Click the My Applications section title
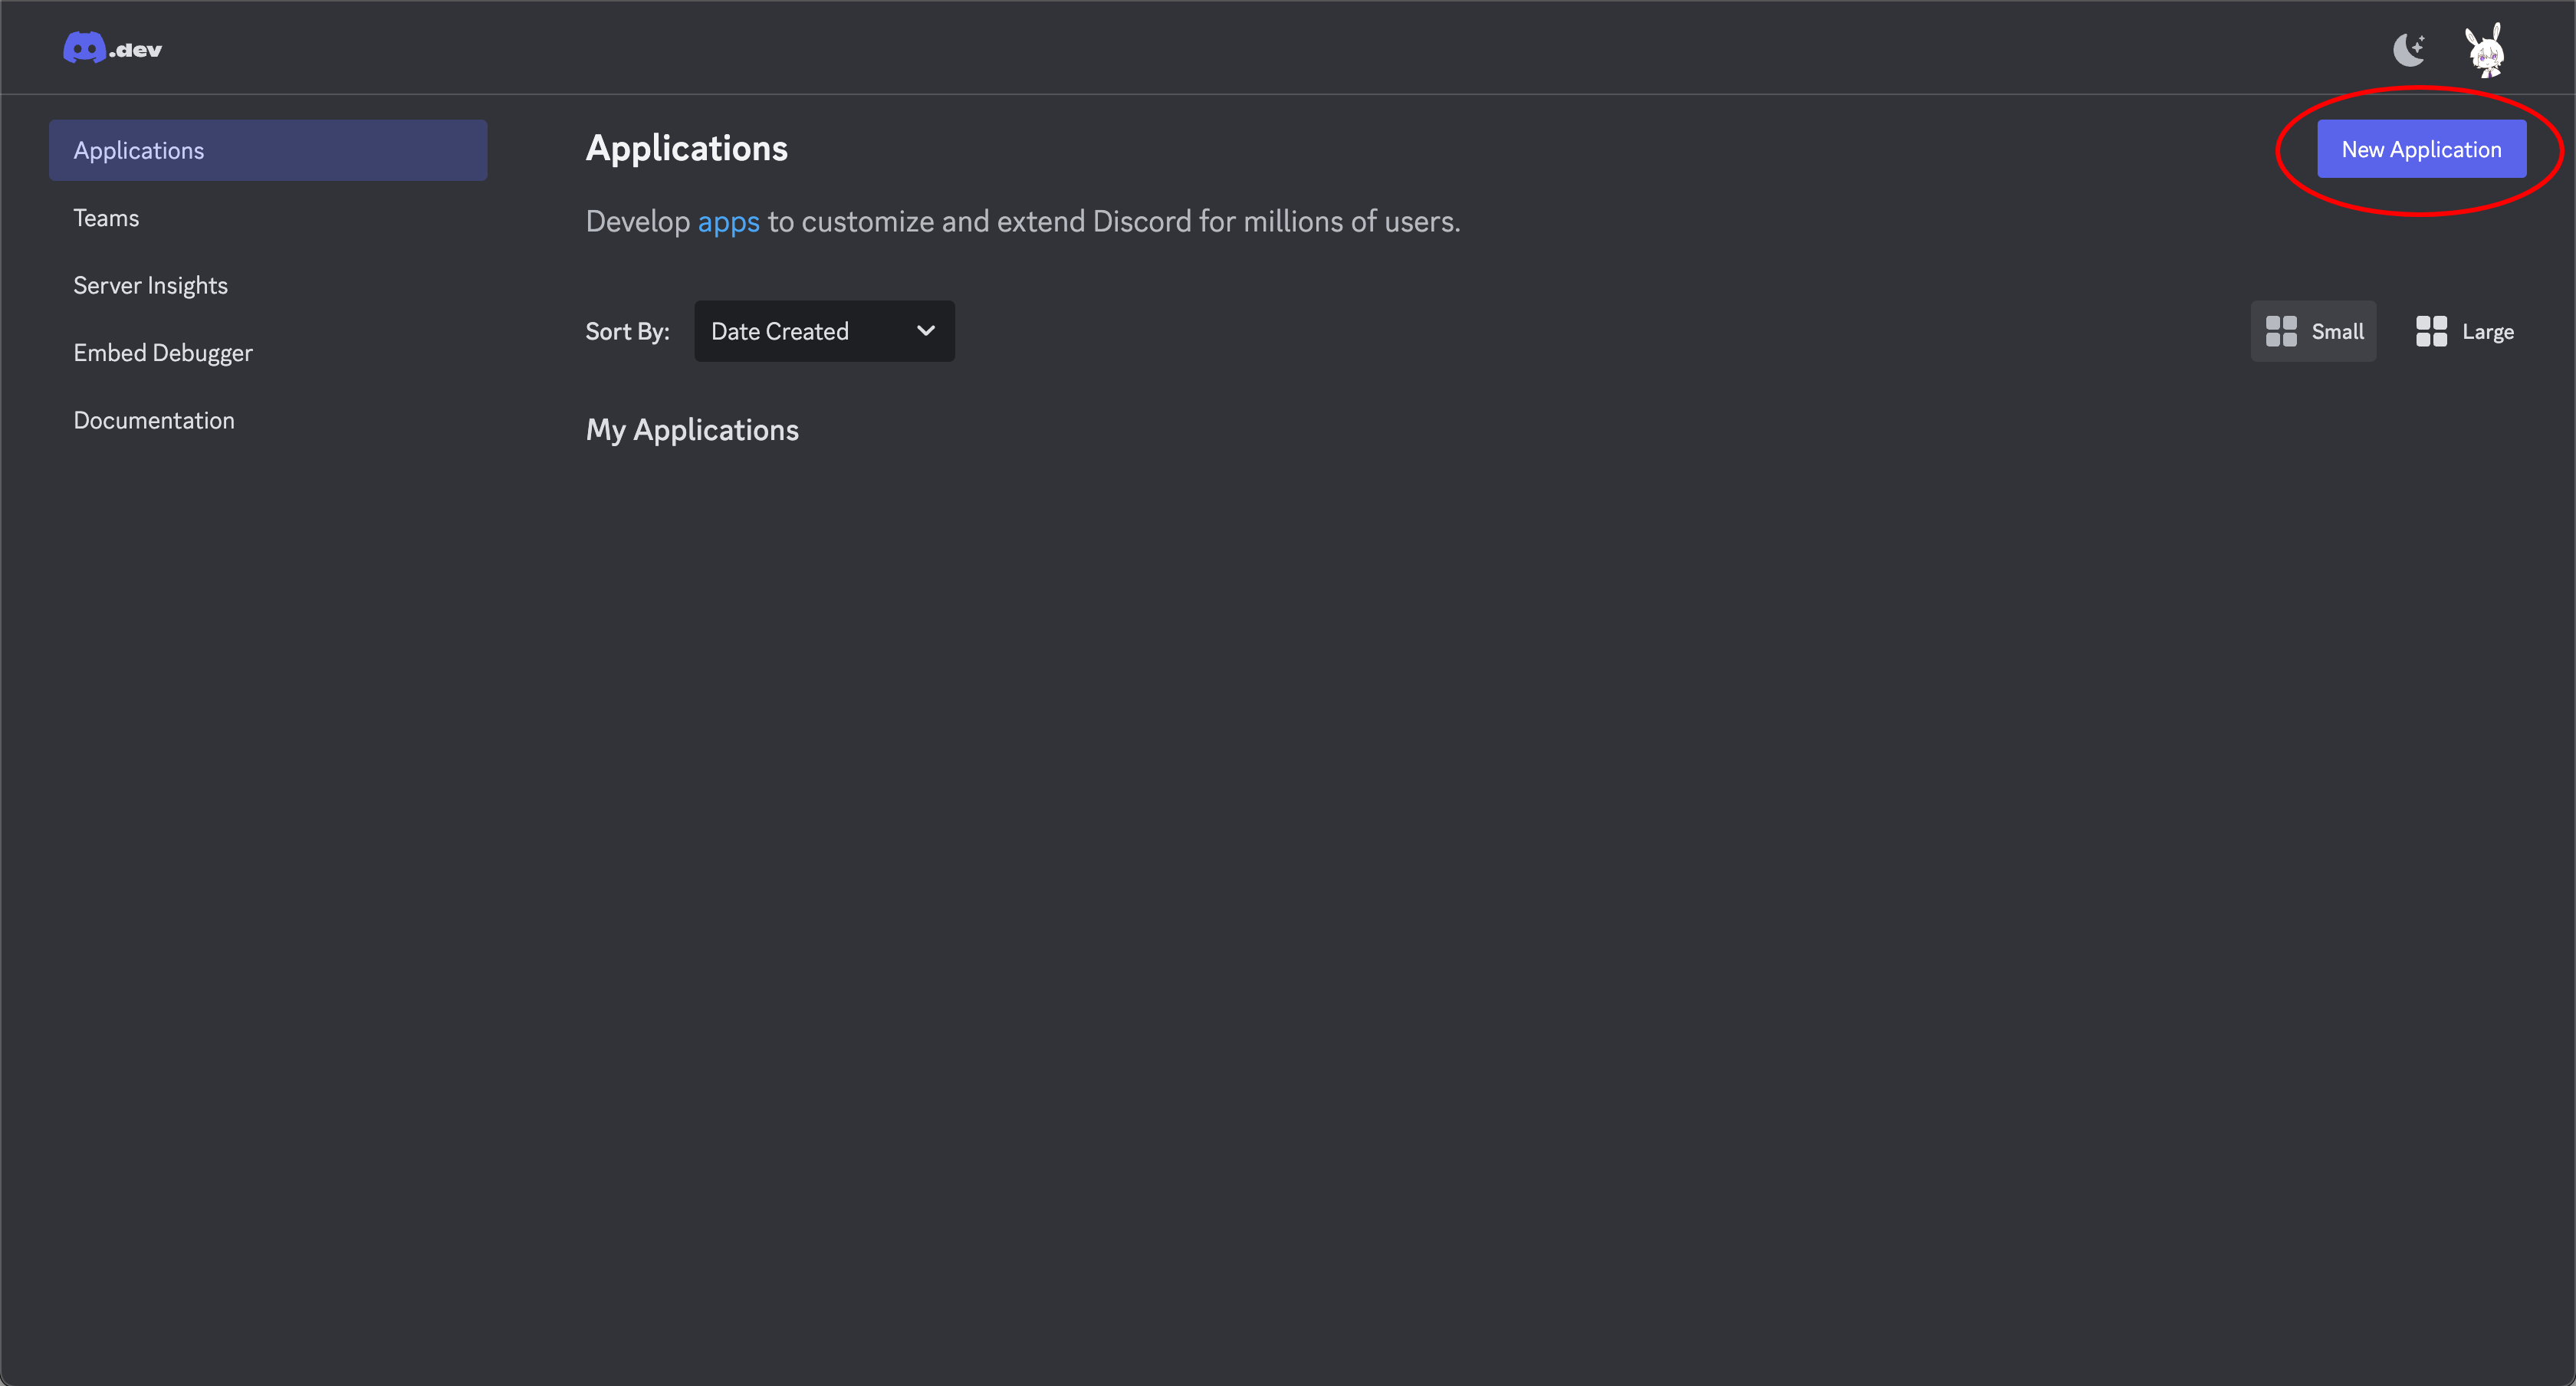2576x1386 pixels. click(692, 430)
